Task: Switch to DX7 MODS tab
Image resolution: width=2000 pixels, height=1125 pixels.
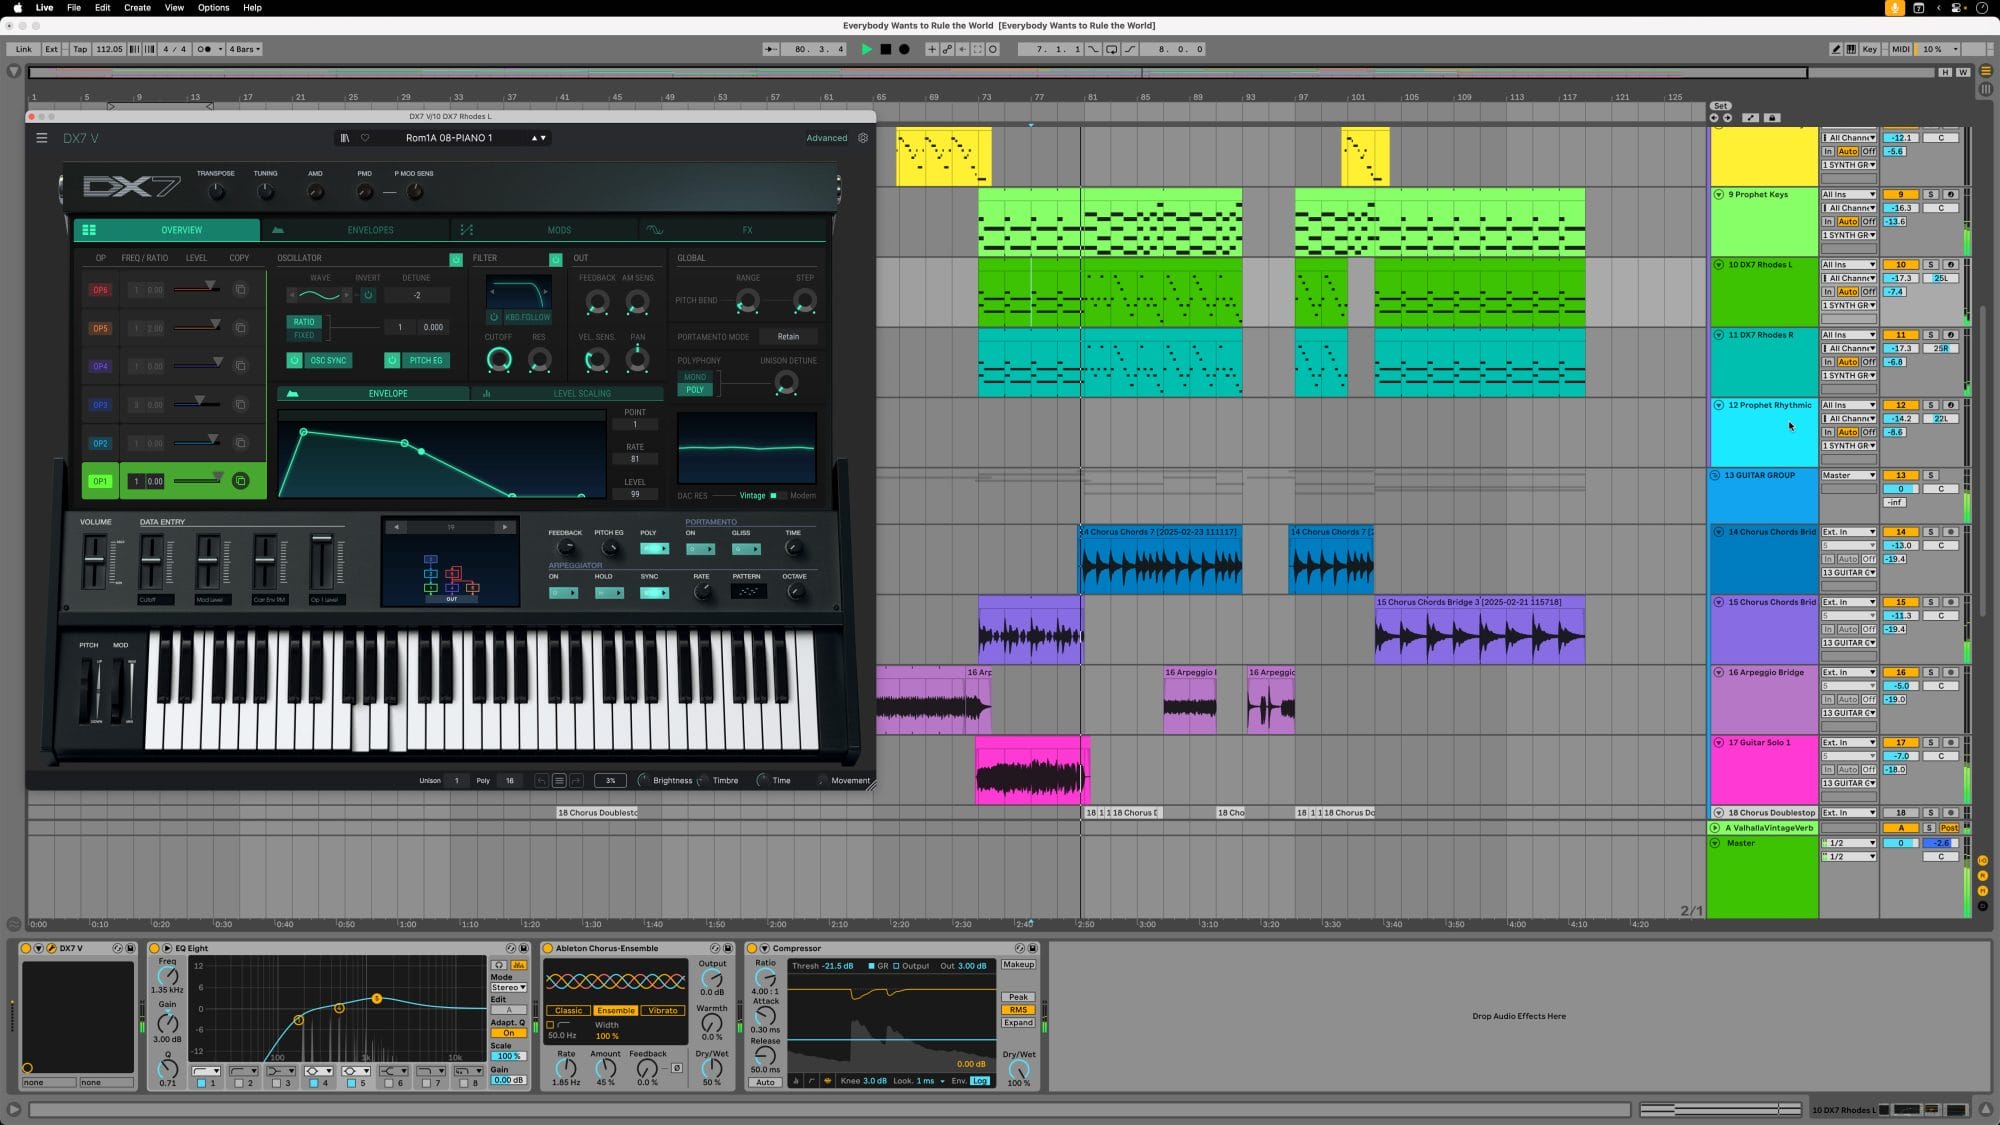Action: [x=546, y=230]
